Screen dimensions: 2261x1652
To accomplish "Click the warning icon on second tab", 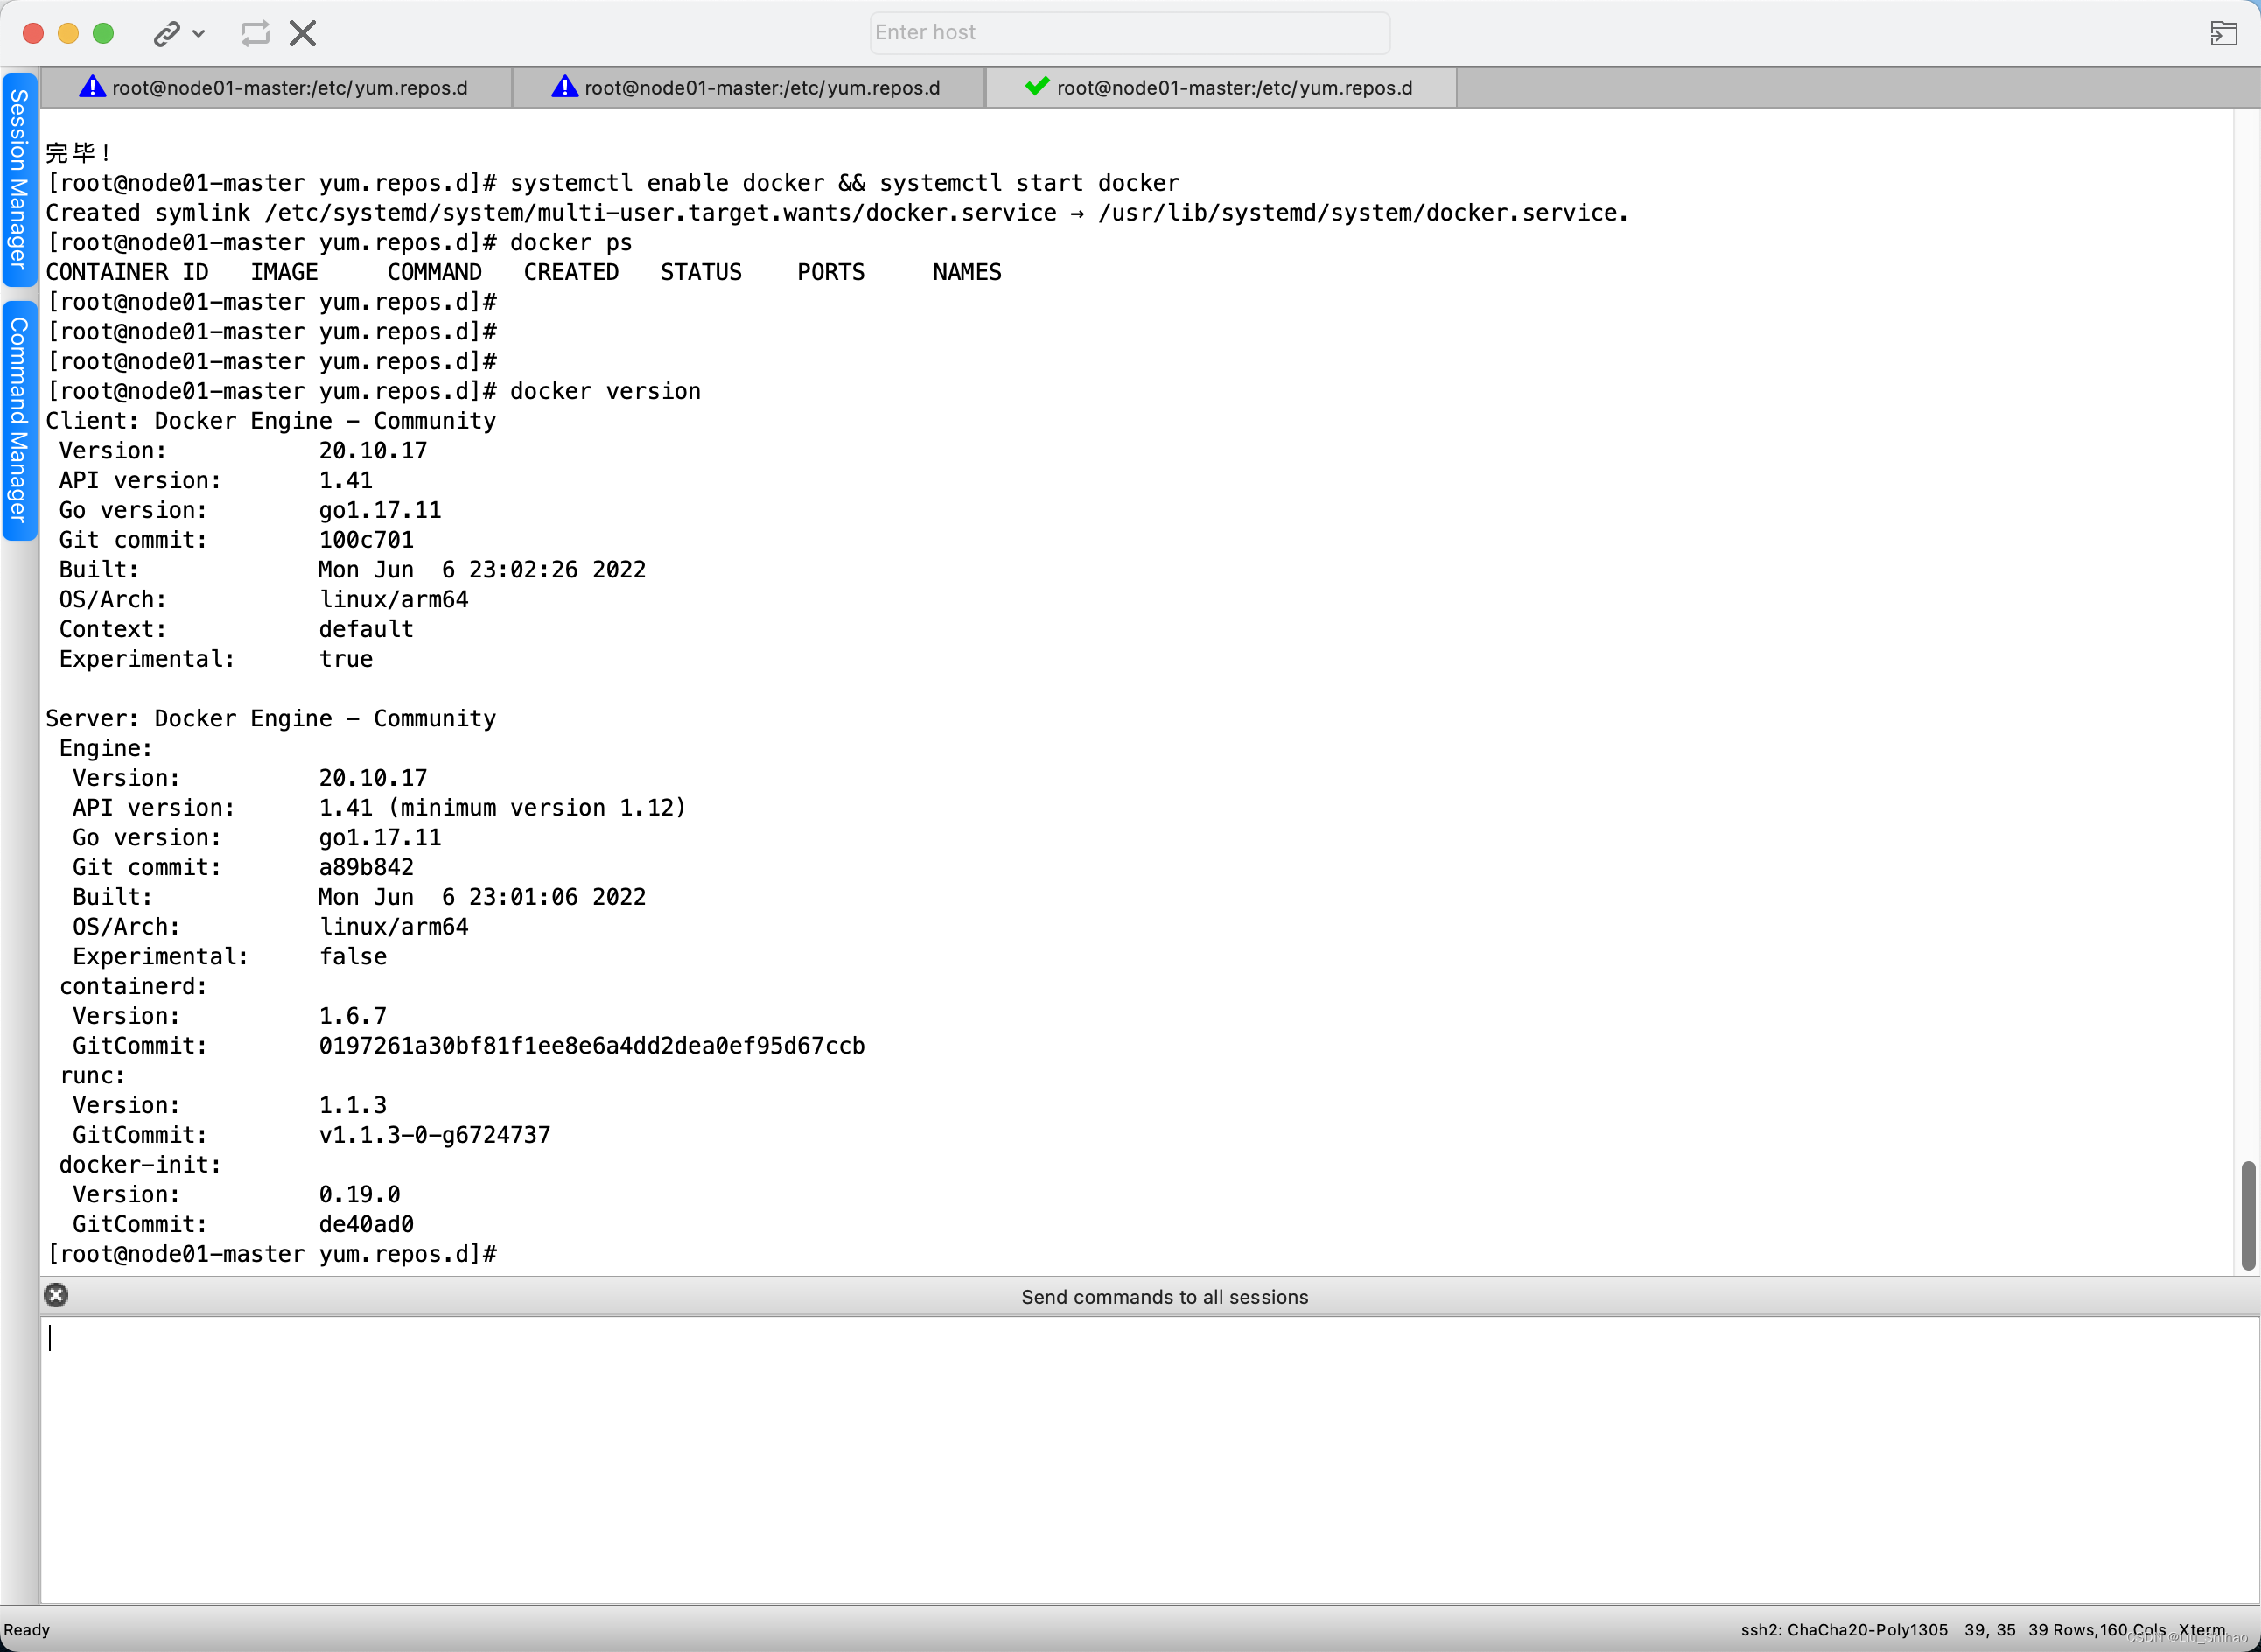I will 565,87.
